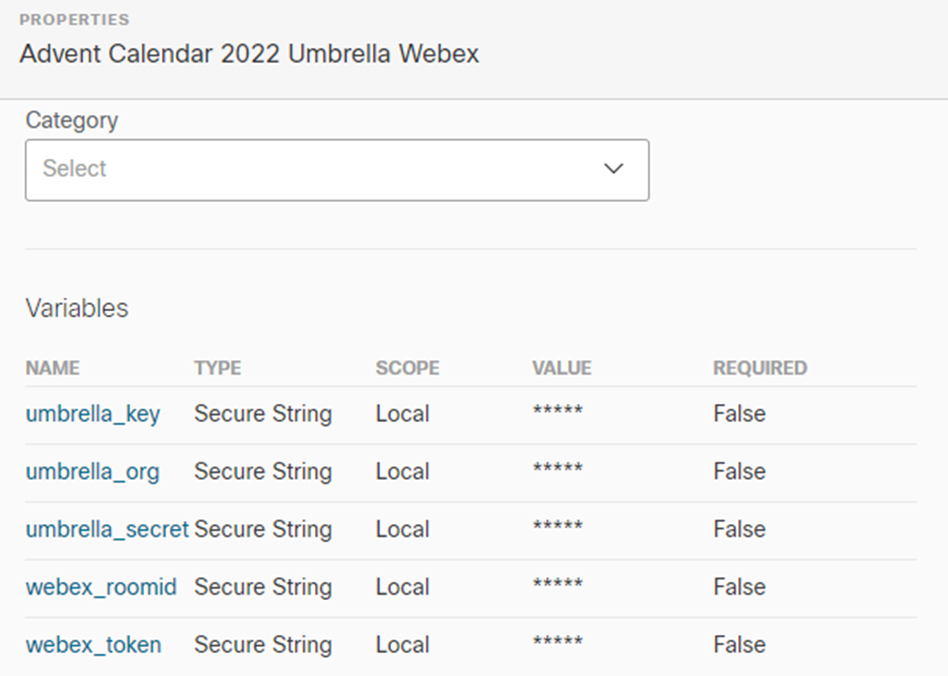Click the Variables section heading
This screenshot has width=948, height=676.
(77, 308)
